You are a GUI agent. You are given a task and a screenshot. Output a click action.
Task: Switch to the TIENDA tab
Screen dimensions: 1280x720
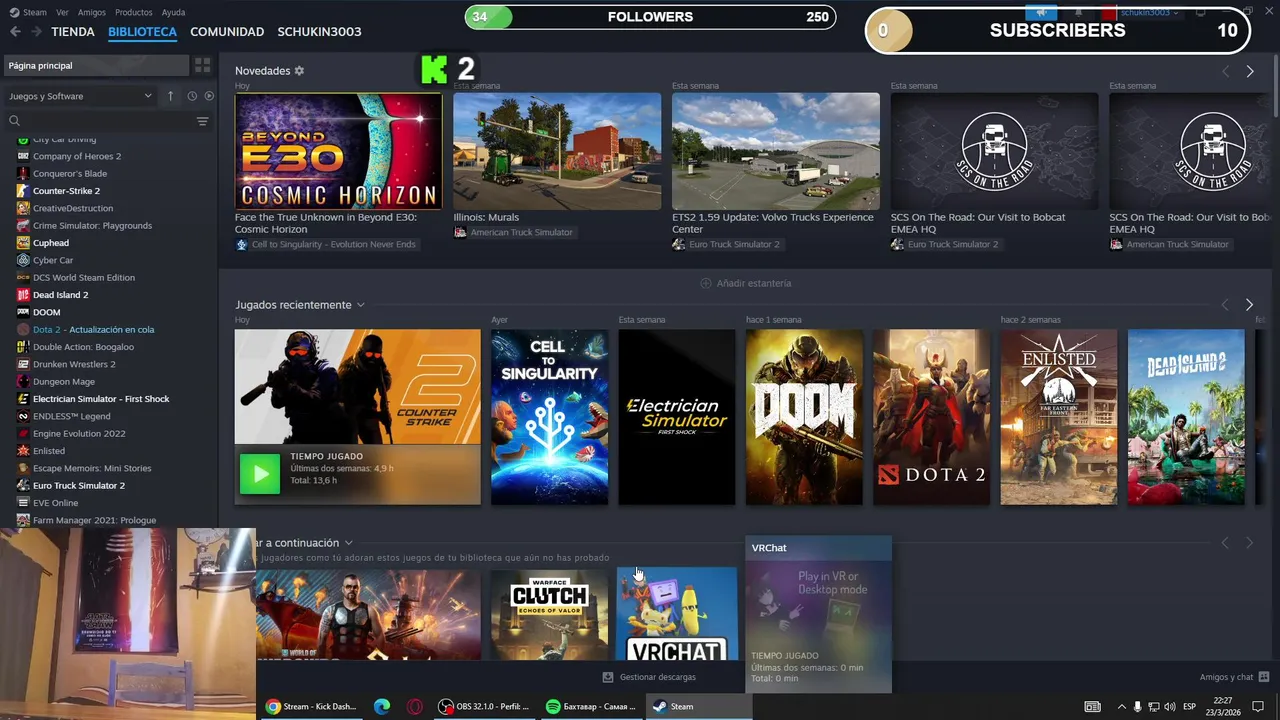pos(73,32)
